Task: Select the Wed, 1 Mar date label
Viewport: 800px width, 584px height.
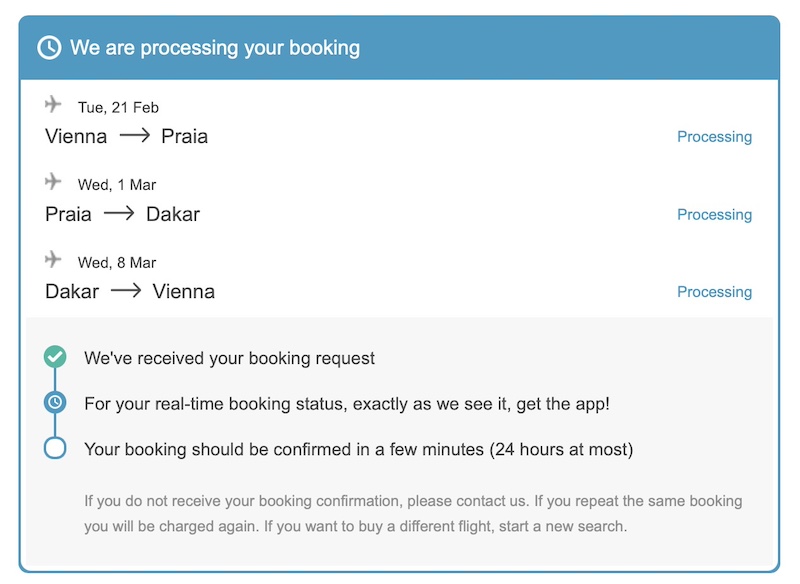Action: pyautogui.click(x=117, y=185)
